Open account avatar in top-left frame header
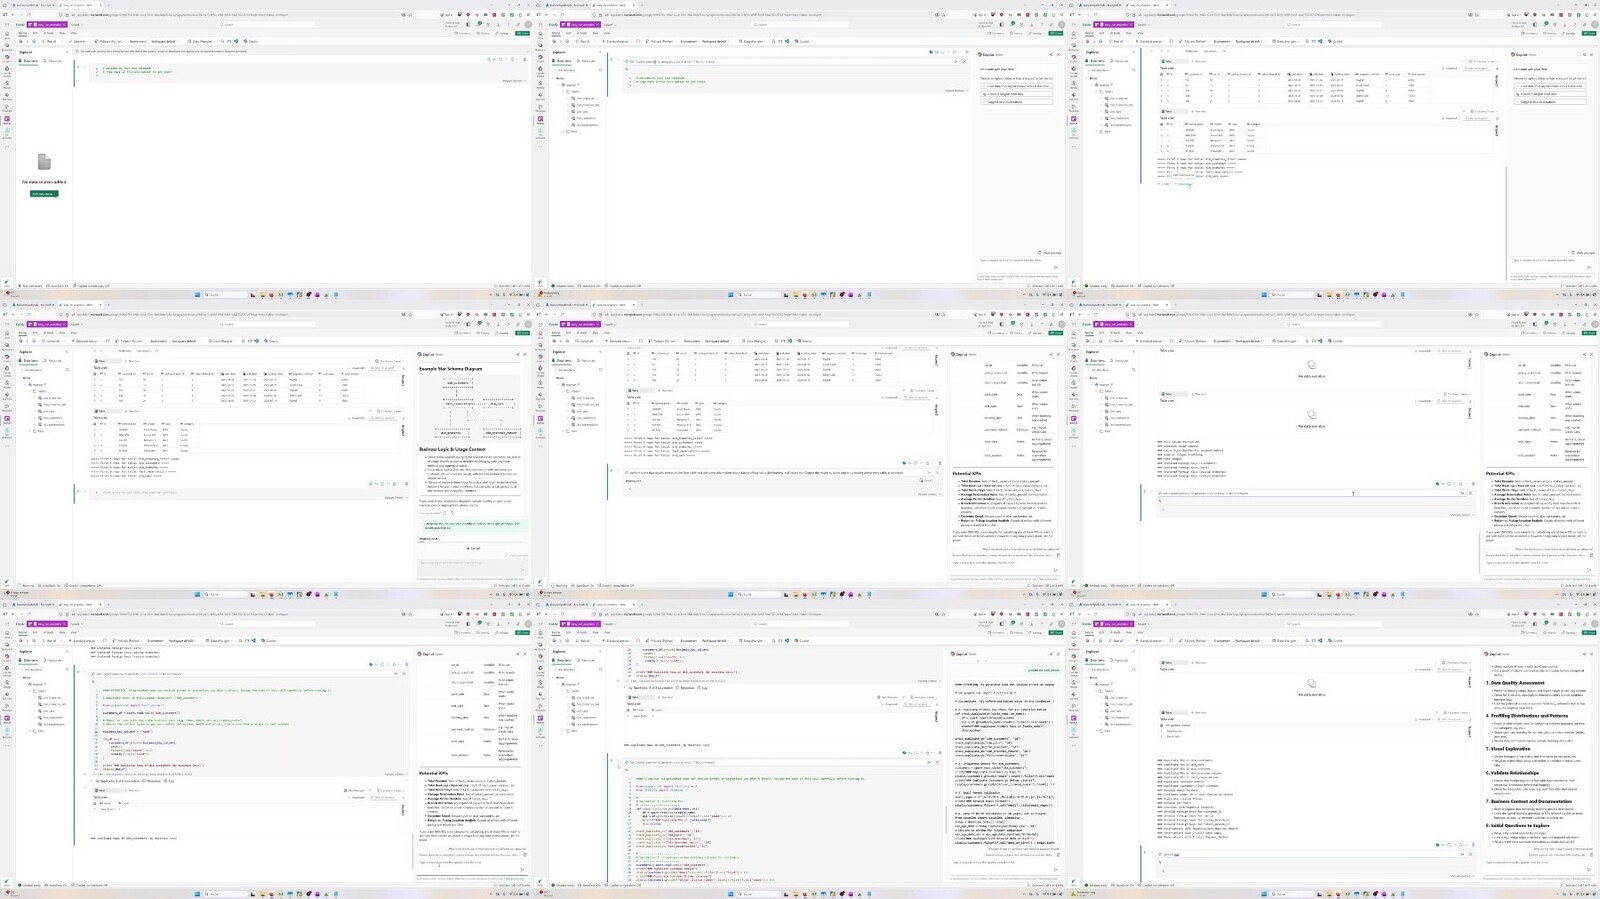The height and width of the screenshot is (899, 1600). coord(528,24)
